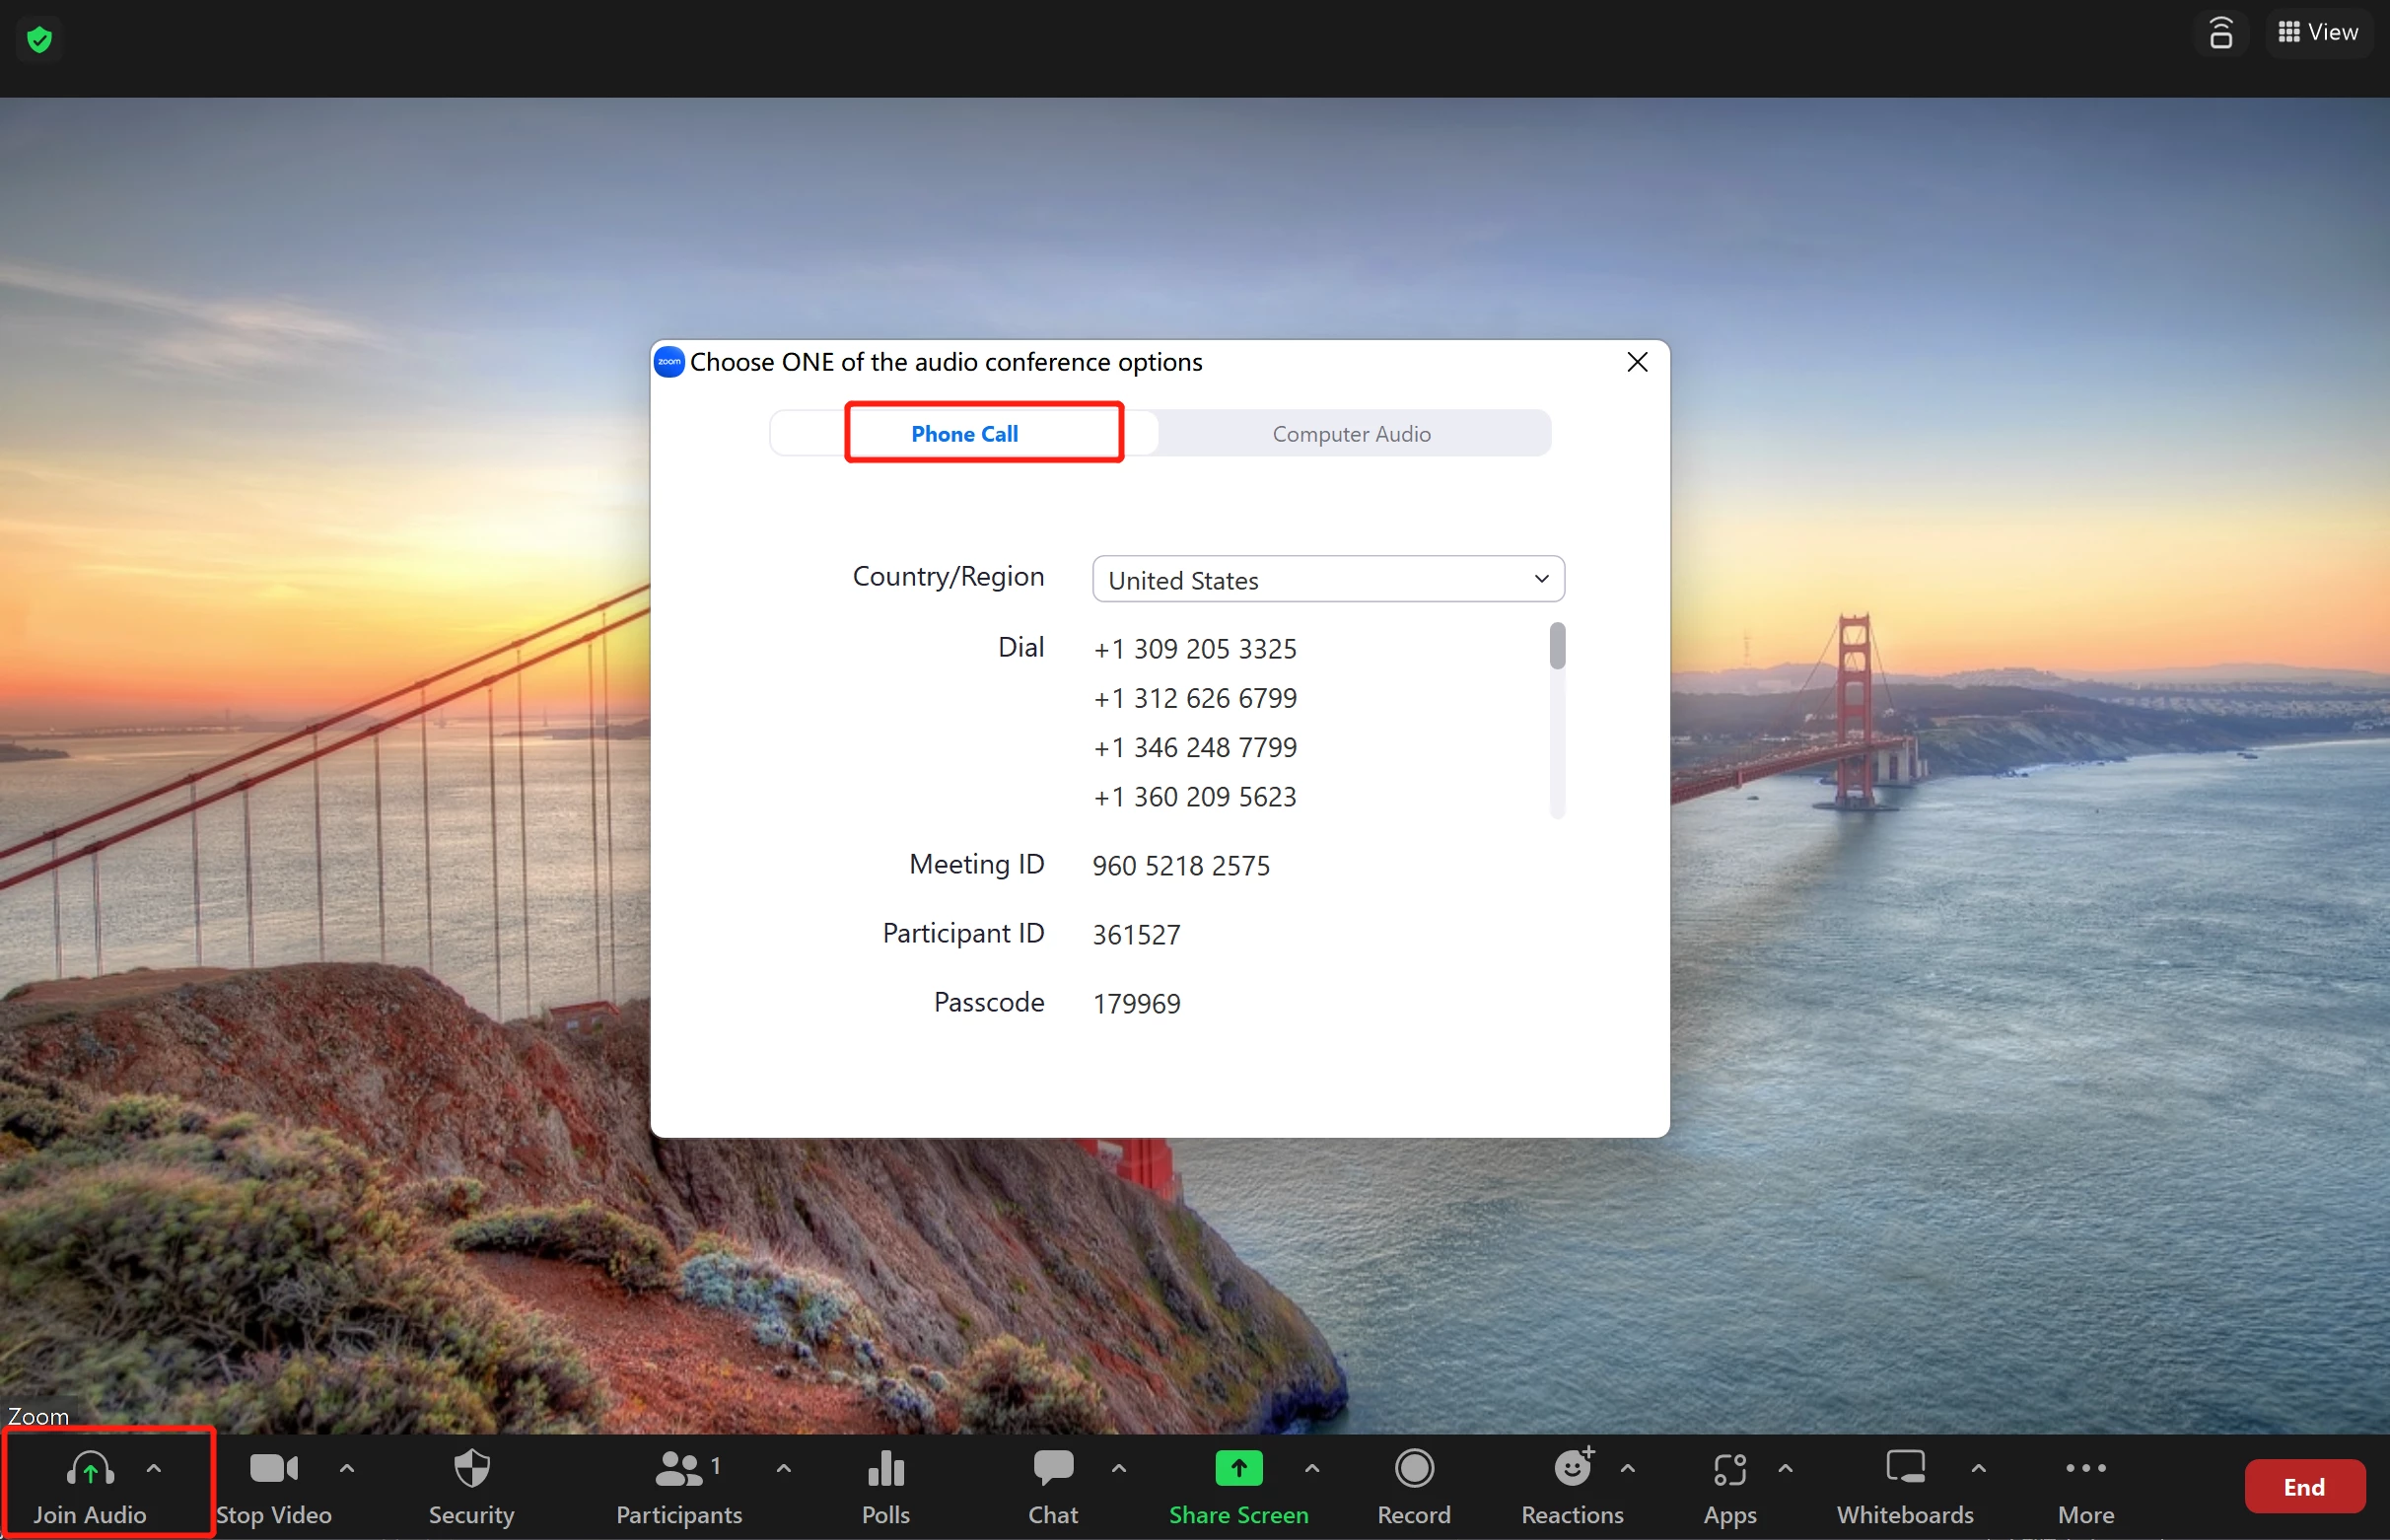Open the Country/Region United States dropdown

(1327, 580)
